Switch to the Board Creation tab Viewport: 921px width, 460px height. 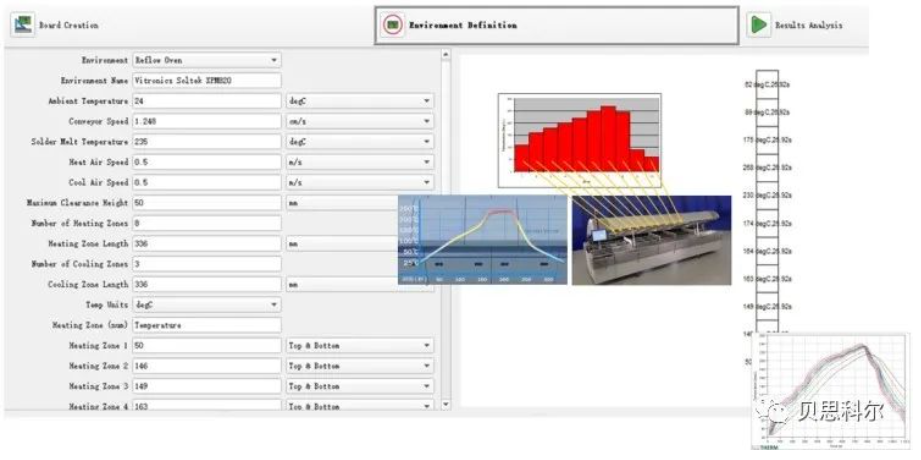68,25
